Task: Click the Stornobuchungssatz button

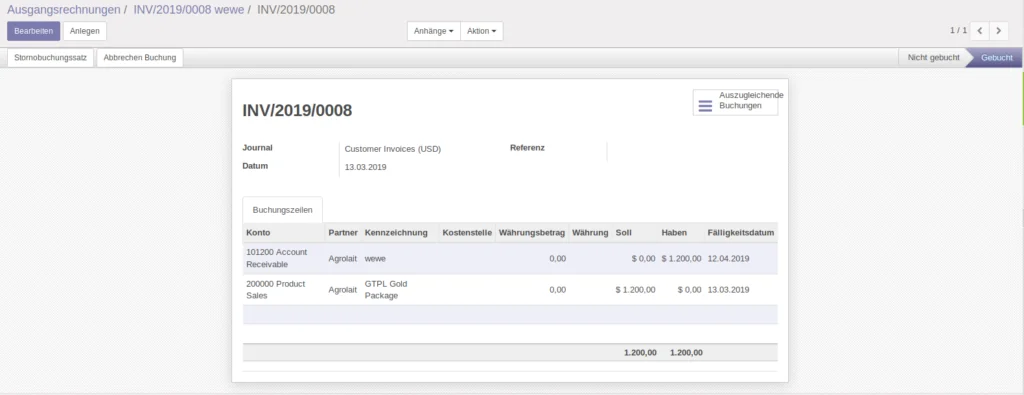Action: tap(51, 57)
